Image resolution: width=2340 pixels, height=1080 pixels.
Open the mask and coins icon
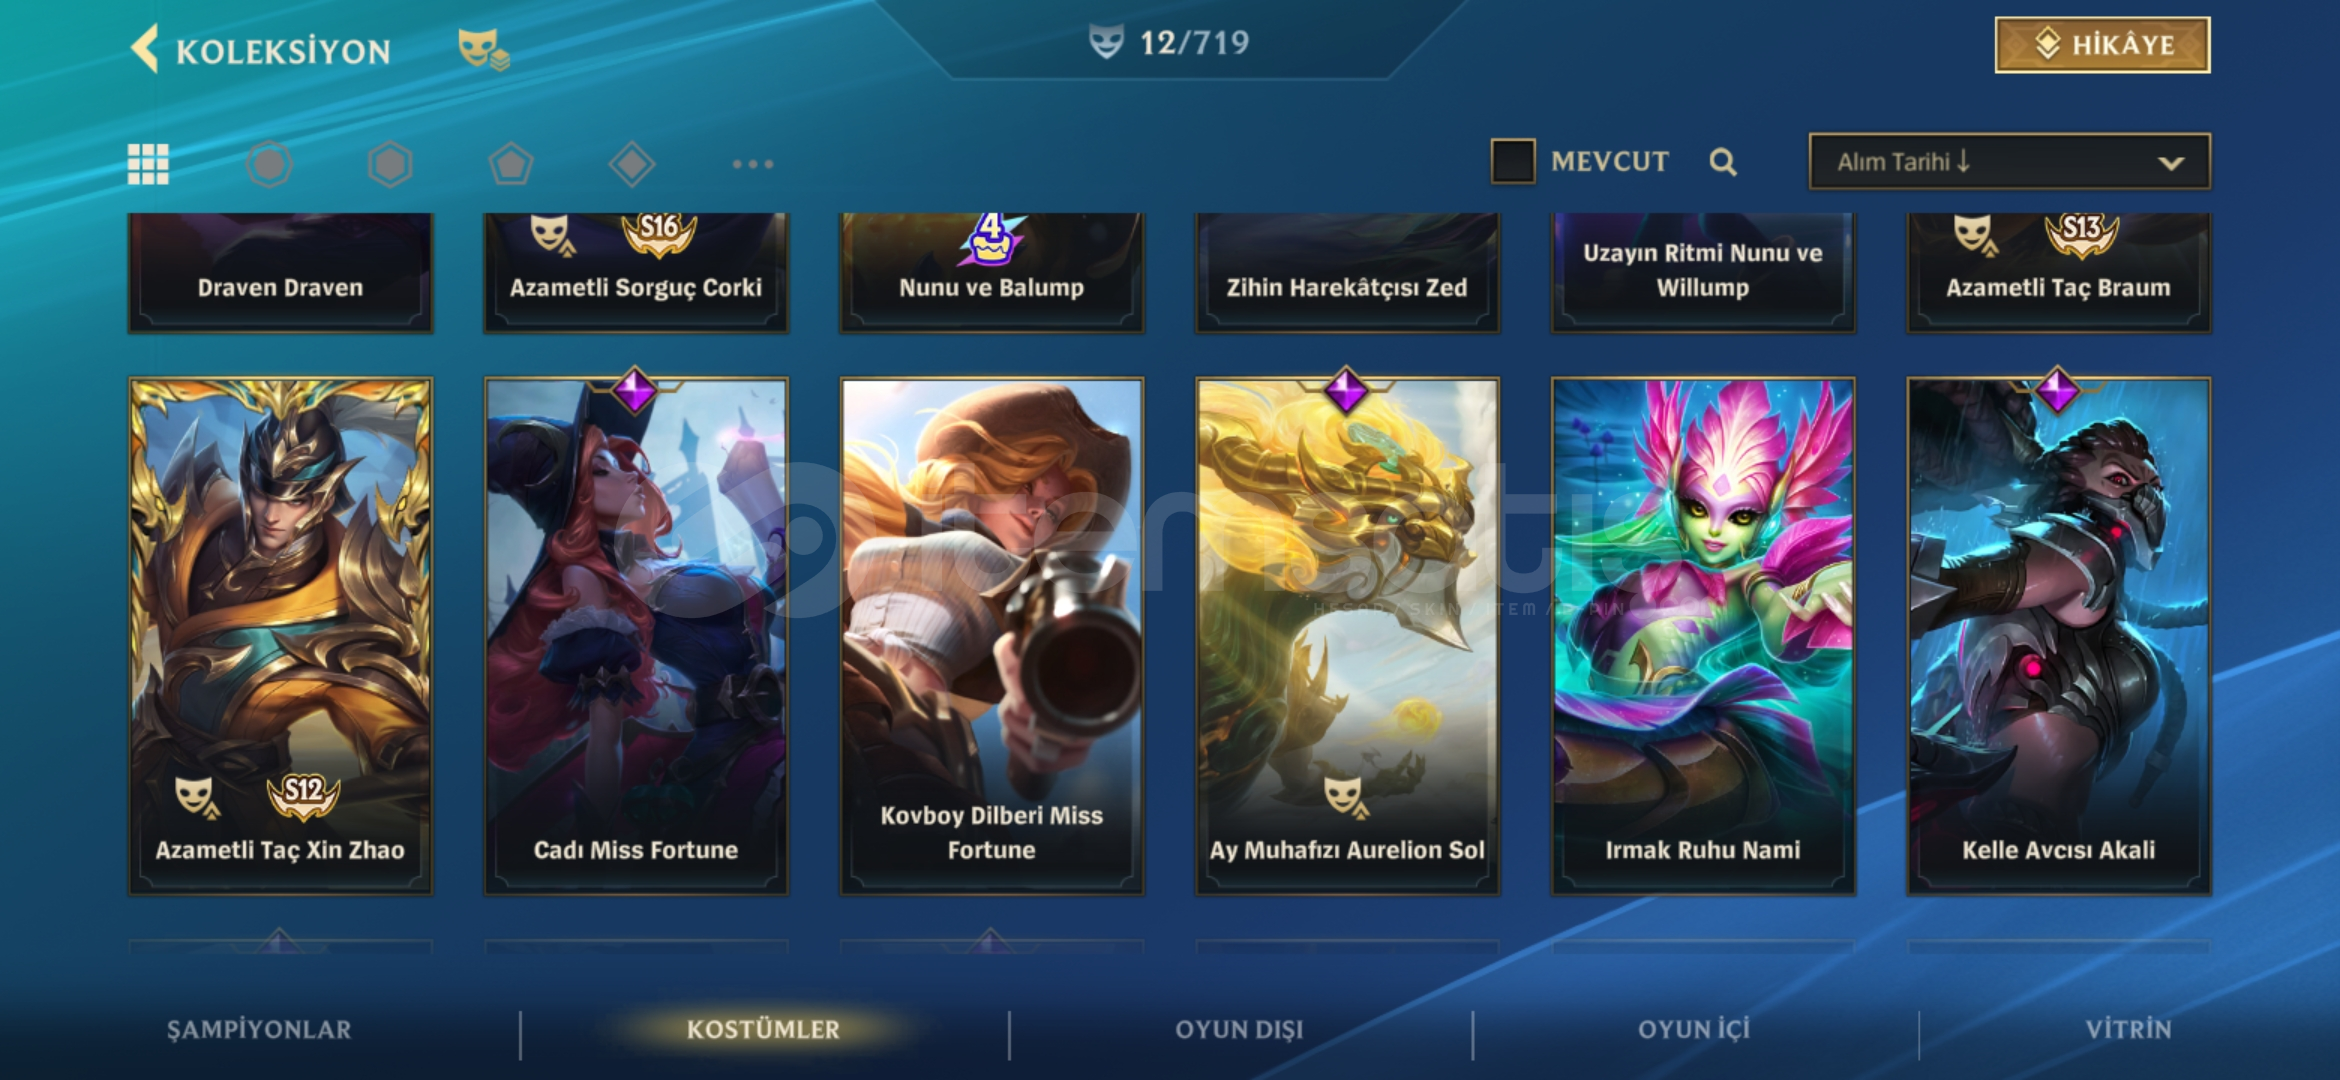click(x=484, y=48)
